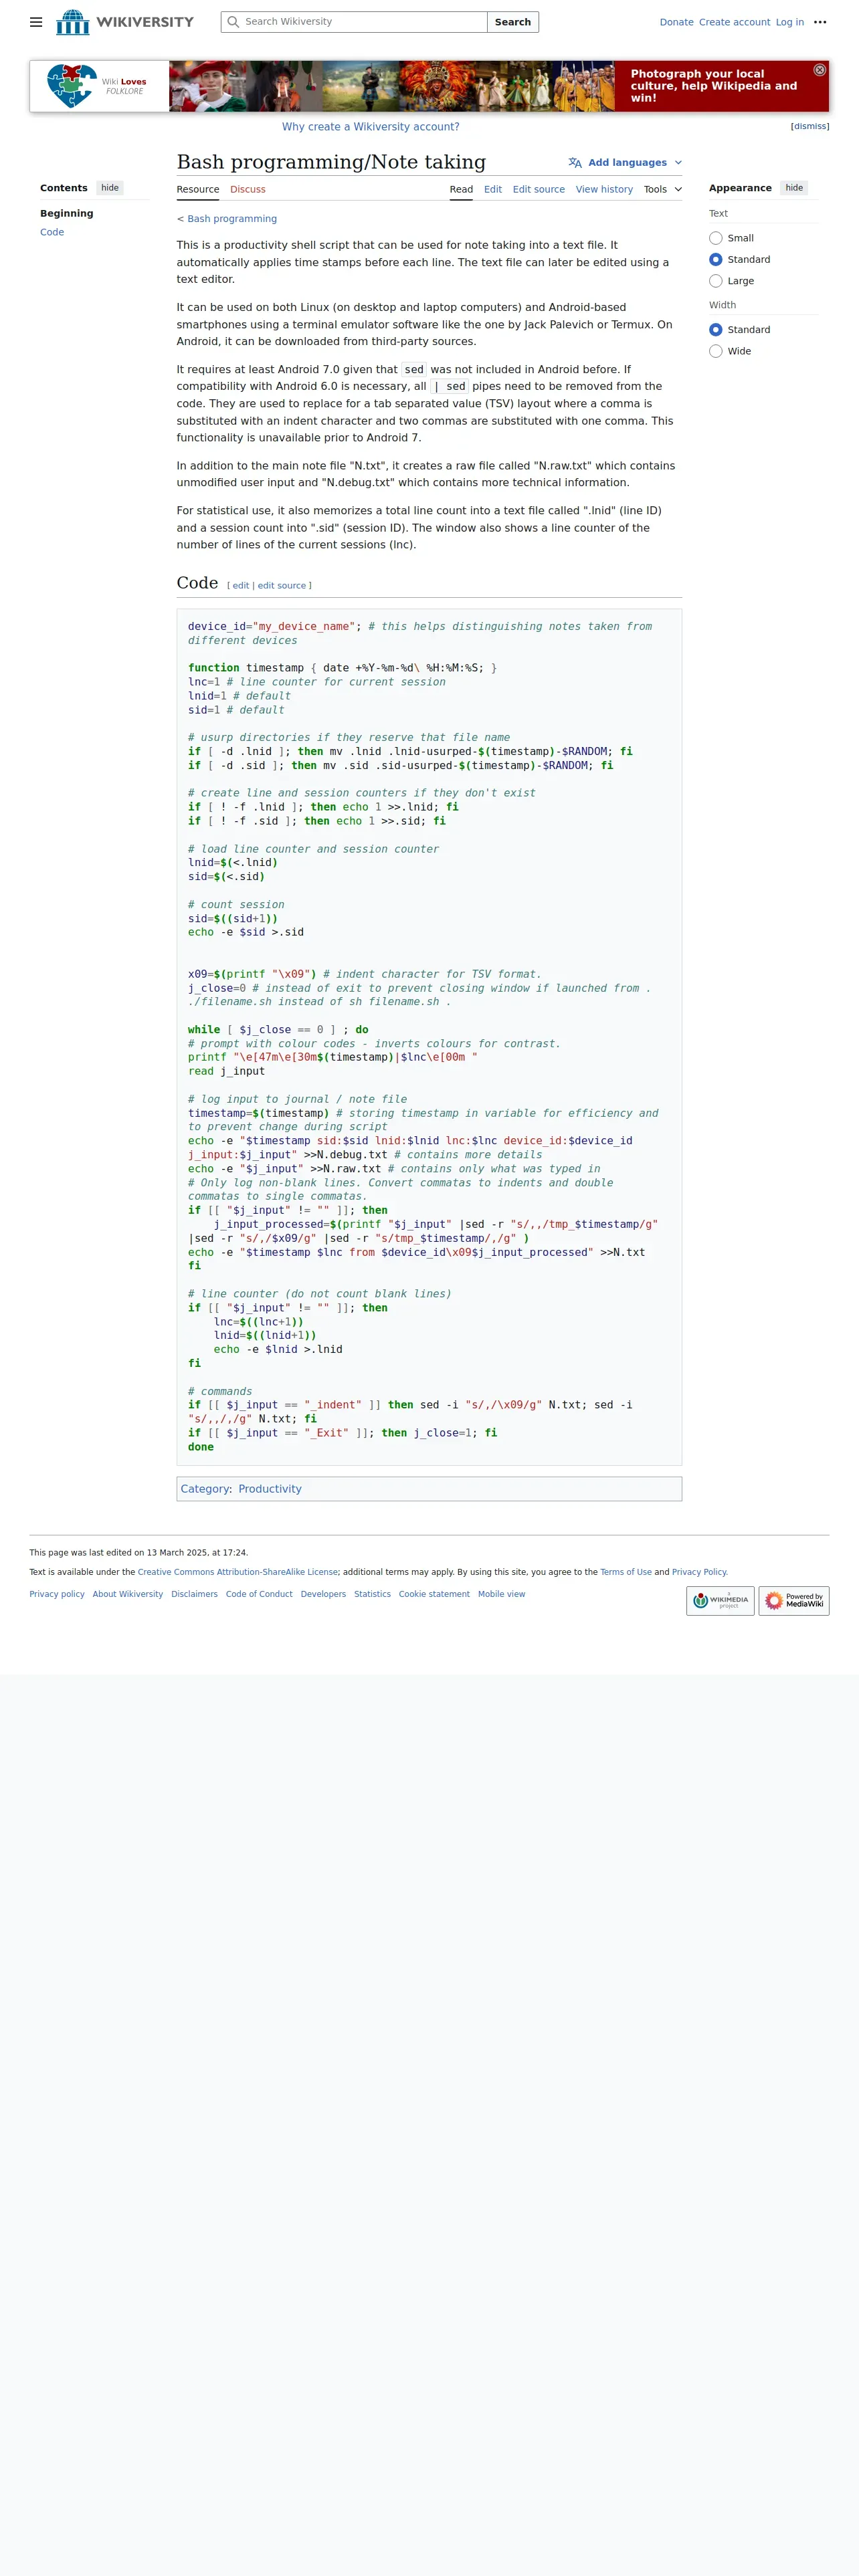This screenshot has height=2576, width=859.
Task: Click Disclaimers footer link
Action: click(194, 1594)
